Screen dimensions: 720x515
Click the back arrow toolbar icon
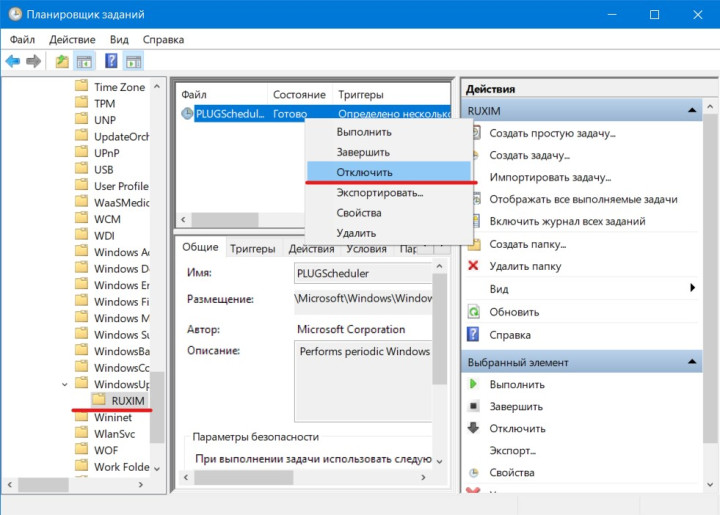pyautogui.click(x=13, y=62)
